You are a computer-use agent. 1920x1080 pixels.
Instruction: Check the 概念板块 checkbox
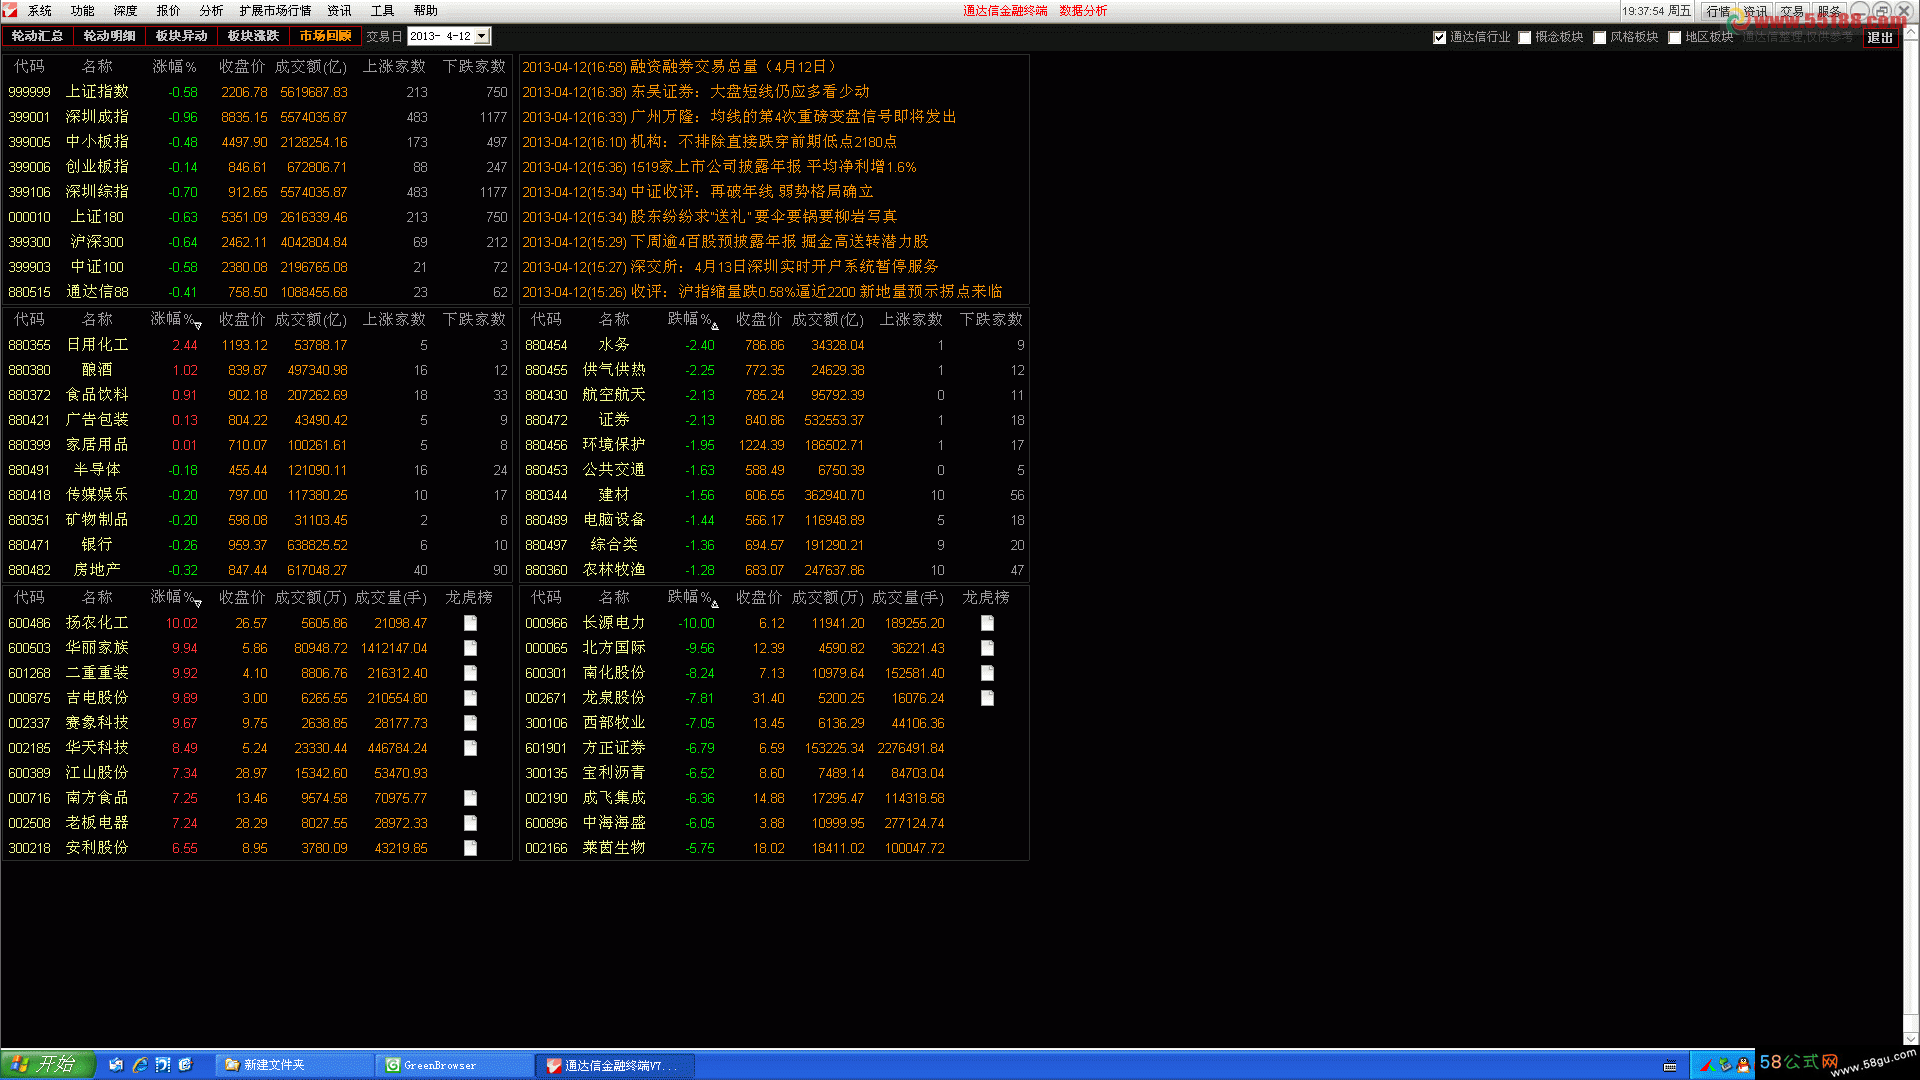pyautogui.click(x=1524, y=37)
